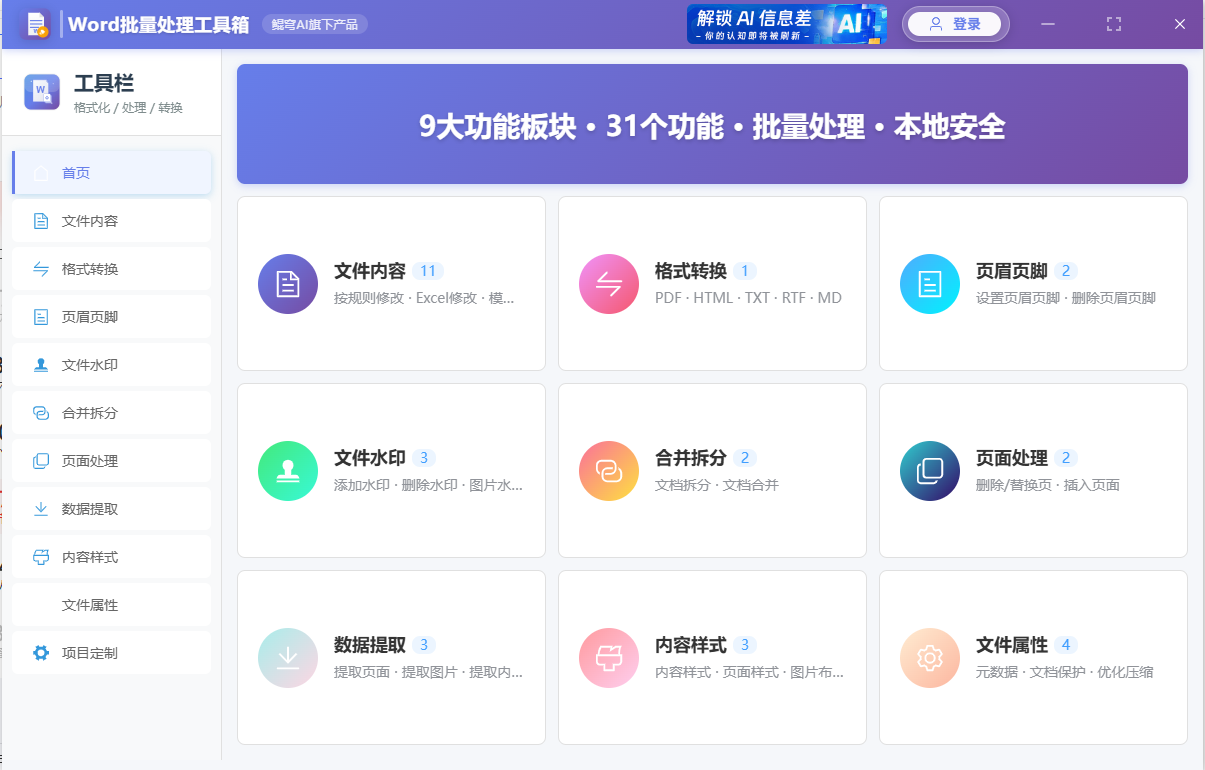
Task: Click the green 文件水印 watermark icon
Action: 287,470
